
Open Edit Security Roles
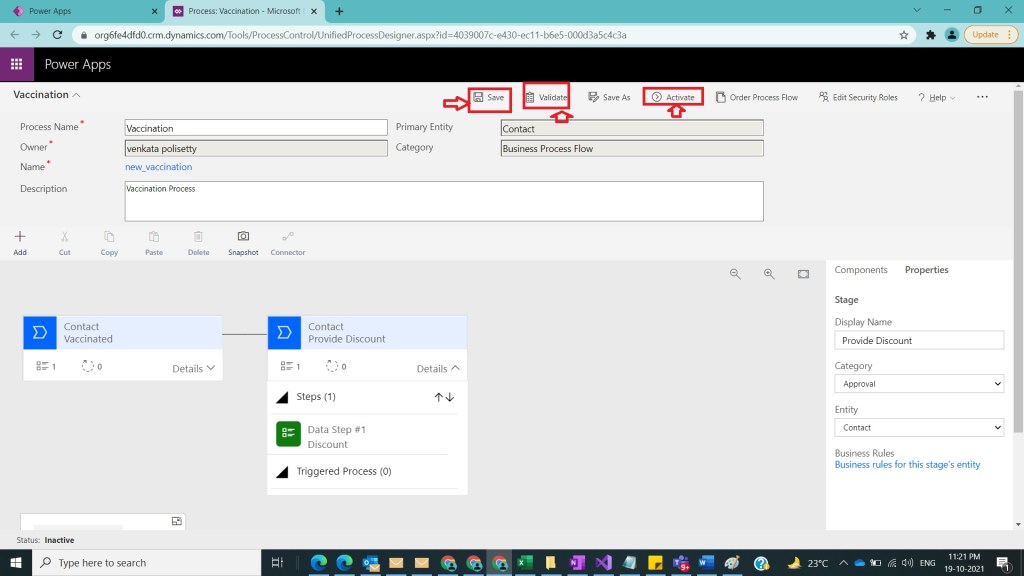[858, 98]
